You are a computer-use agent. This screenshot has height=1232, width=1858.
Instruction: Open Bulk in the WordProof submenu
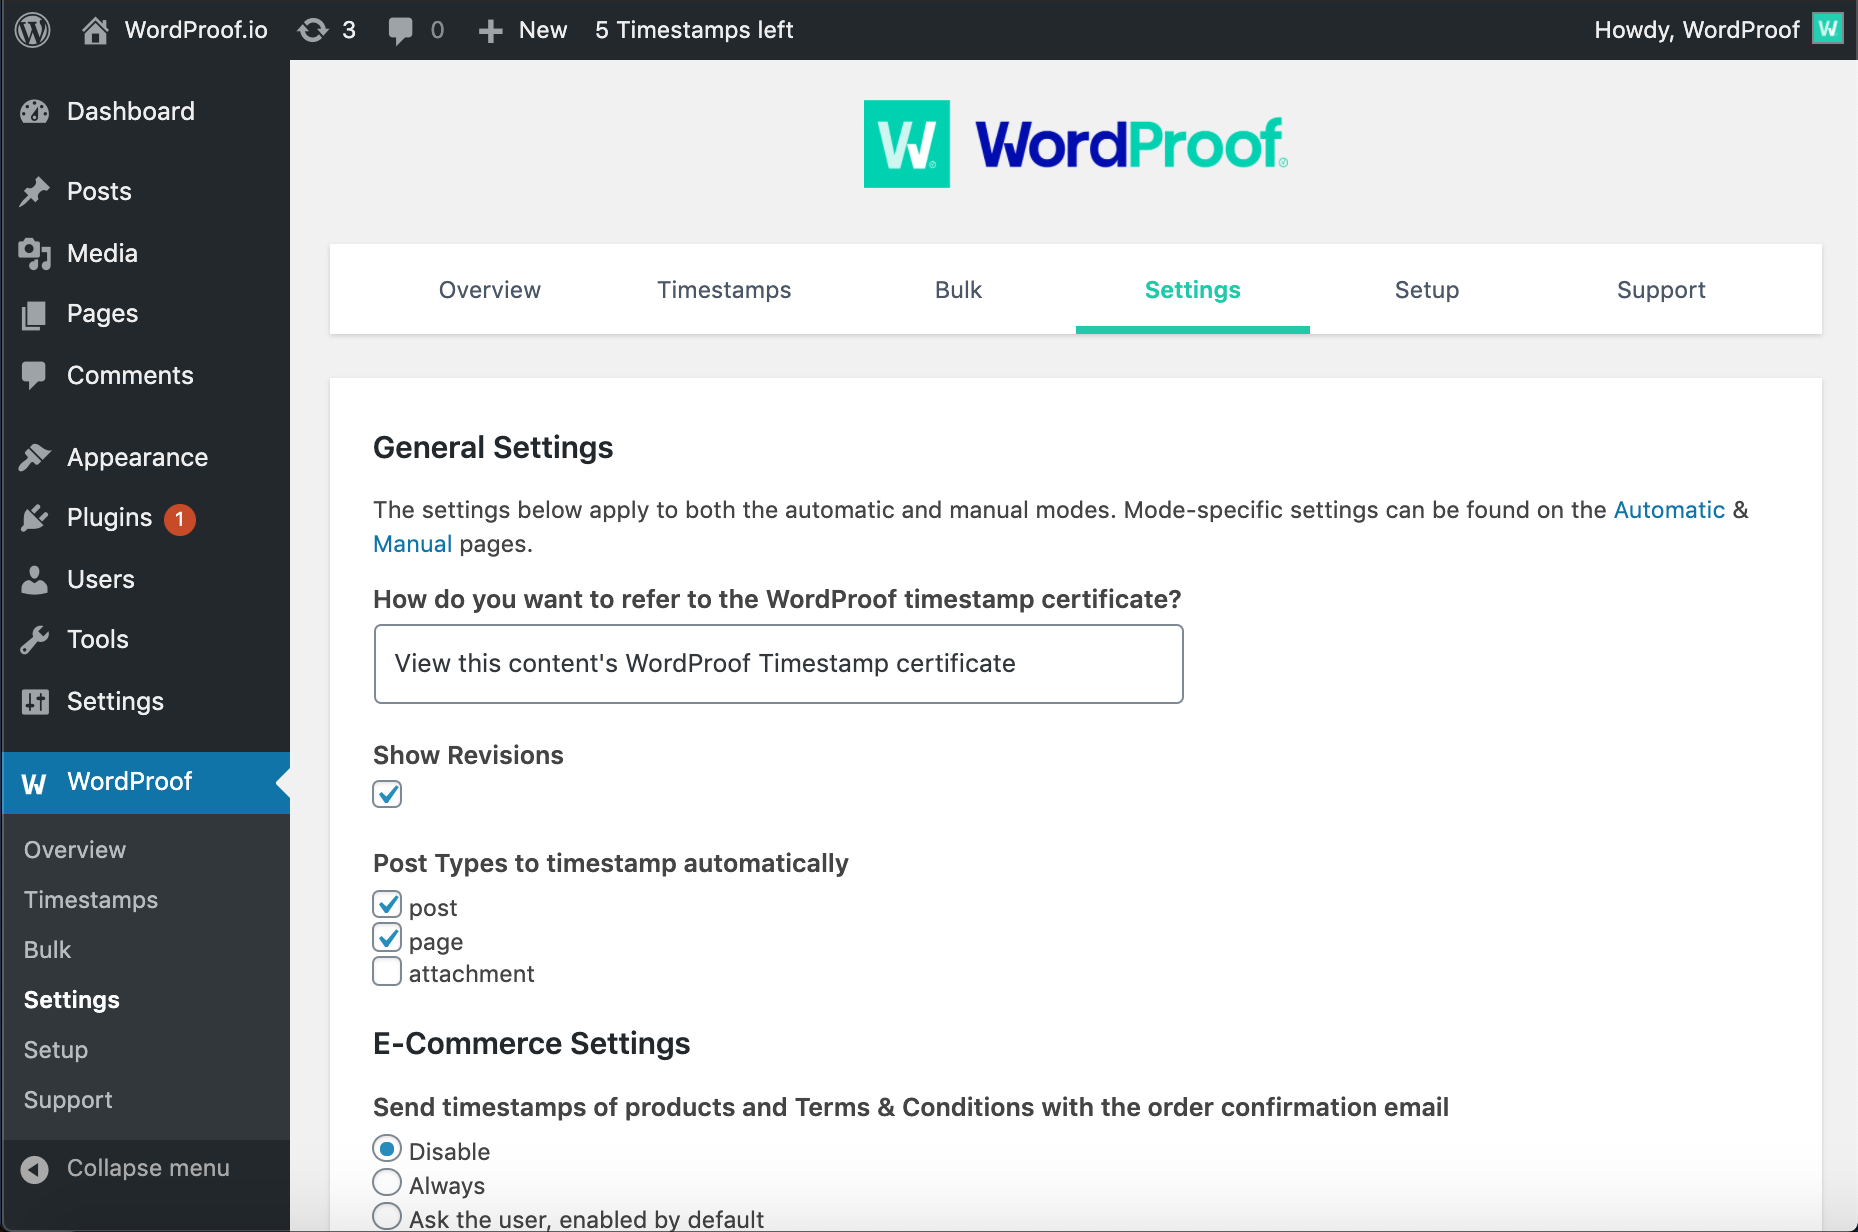click(48, 950)
